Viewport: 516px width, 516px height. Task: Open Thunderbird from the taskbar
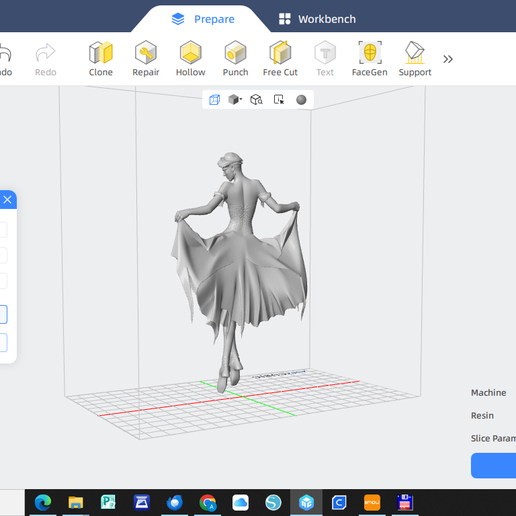(x=174, y=502)
